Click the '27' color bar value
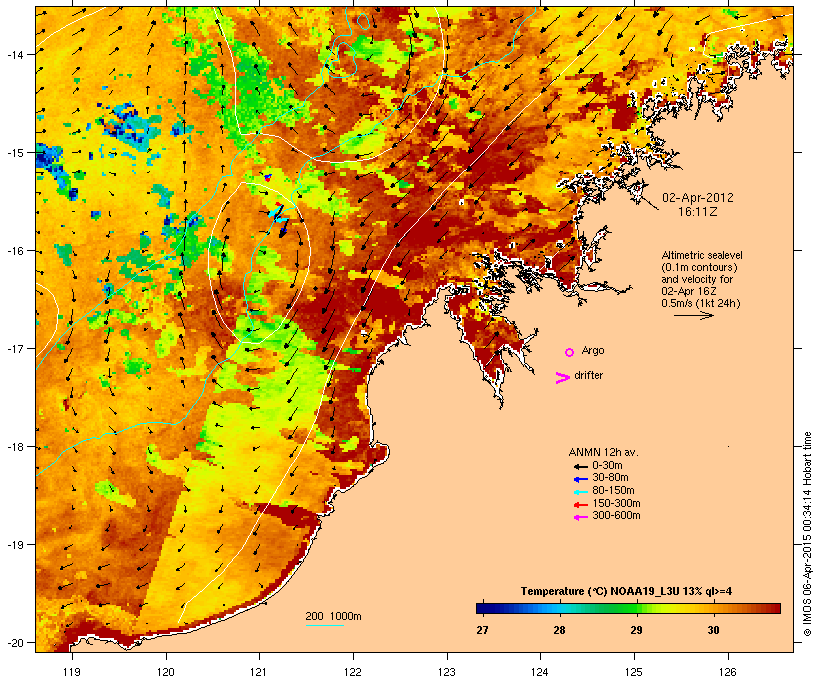Viewport: 820px width, 680px height. 482,630
